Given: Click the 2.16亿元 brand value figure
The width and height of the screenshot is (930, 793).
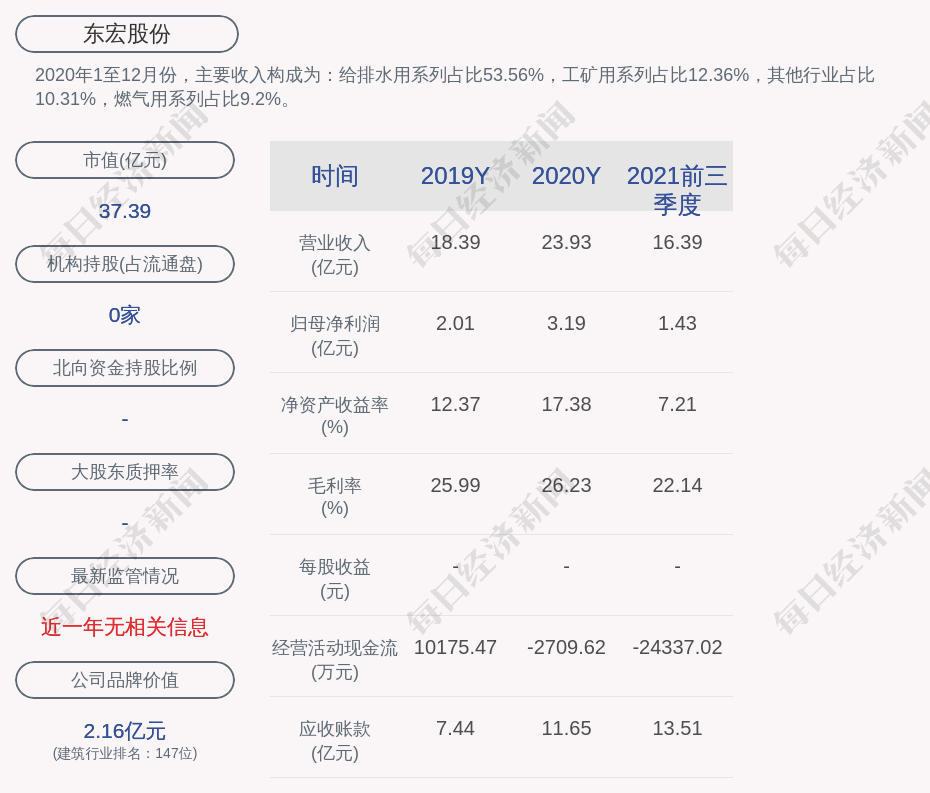Looking at the screenshot, I should click(x=125, y=731).
